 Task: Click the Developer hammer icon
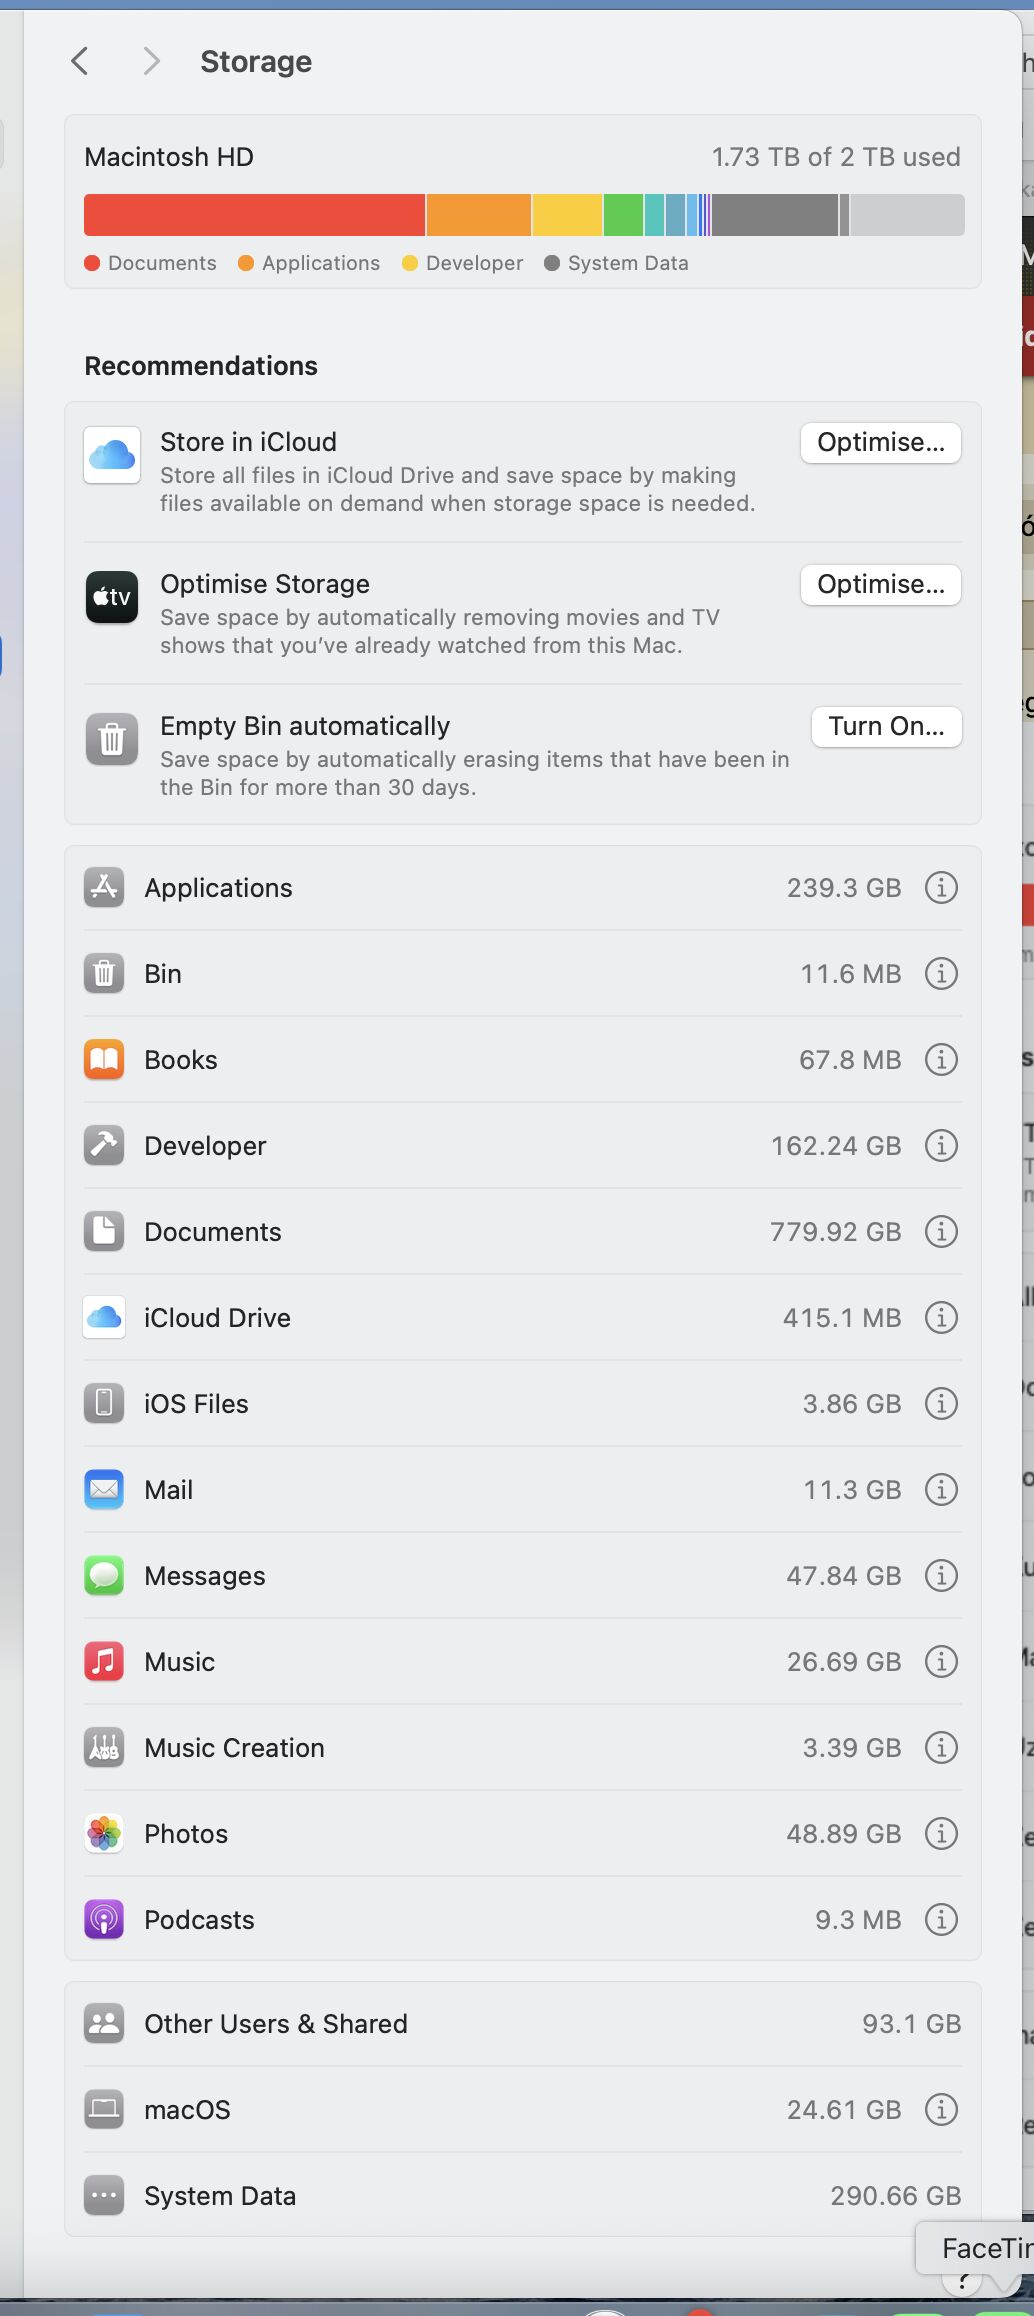point(104,1145)
